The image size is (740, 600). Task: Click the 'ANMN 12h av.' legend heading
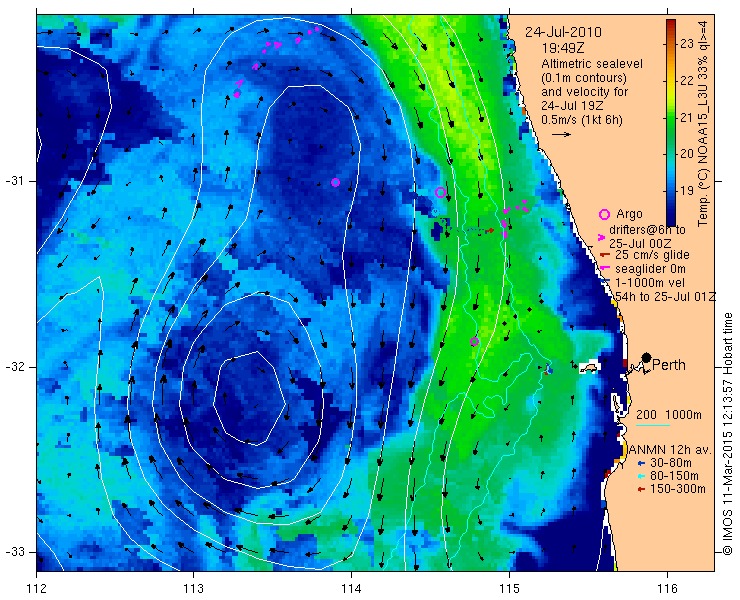(x=671, y=449)
